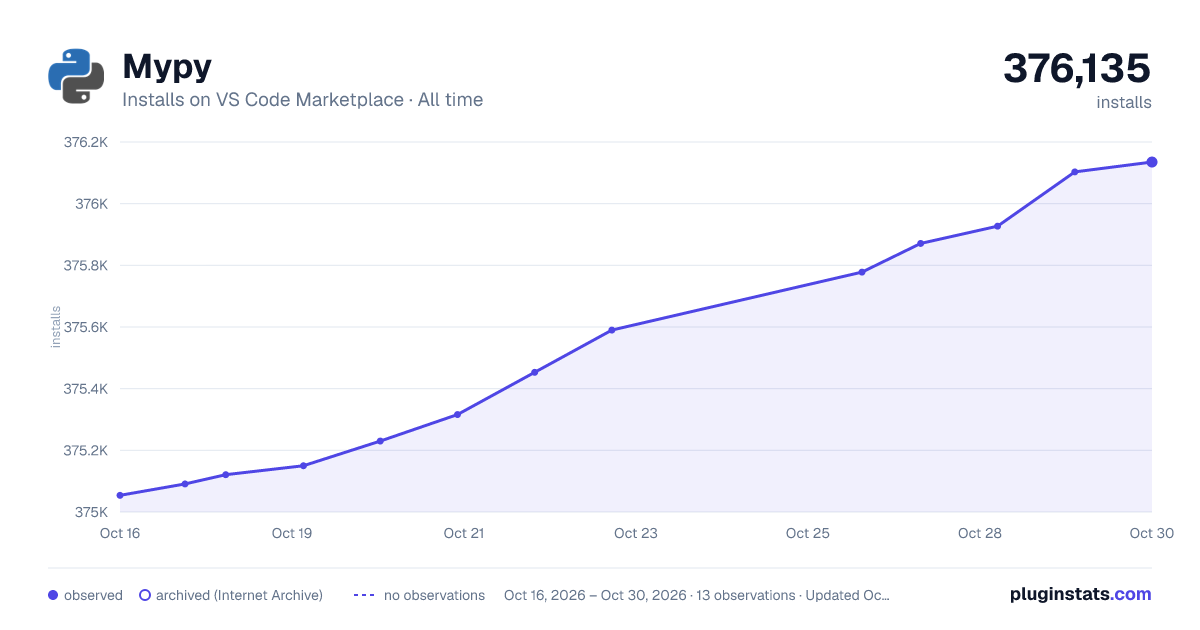
Task: Click the 'observed' legend text
Action: [x=93, y=595]
